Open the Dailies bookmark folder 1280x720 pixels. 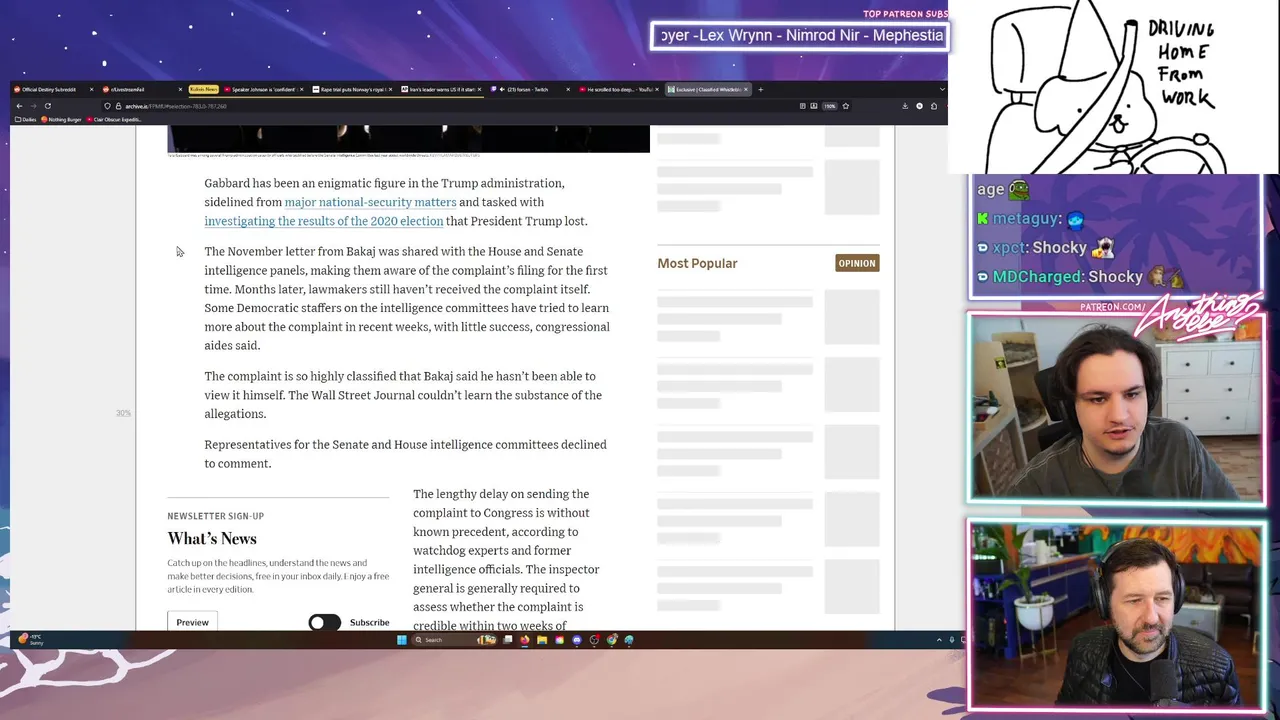click(x=26, y=119)
